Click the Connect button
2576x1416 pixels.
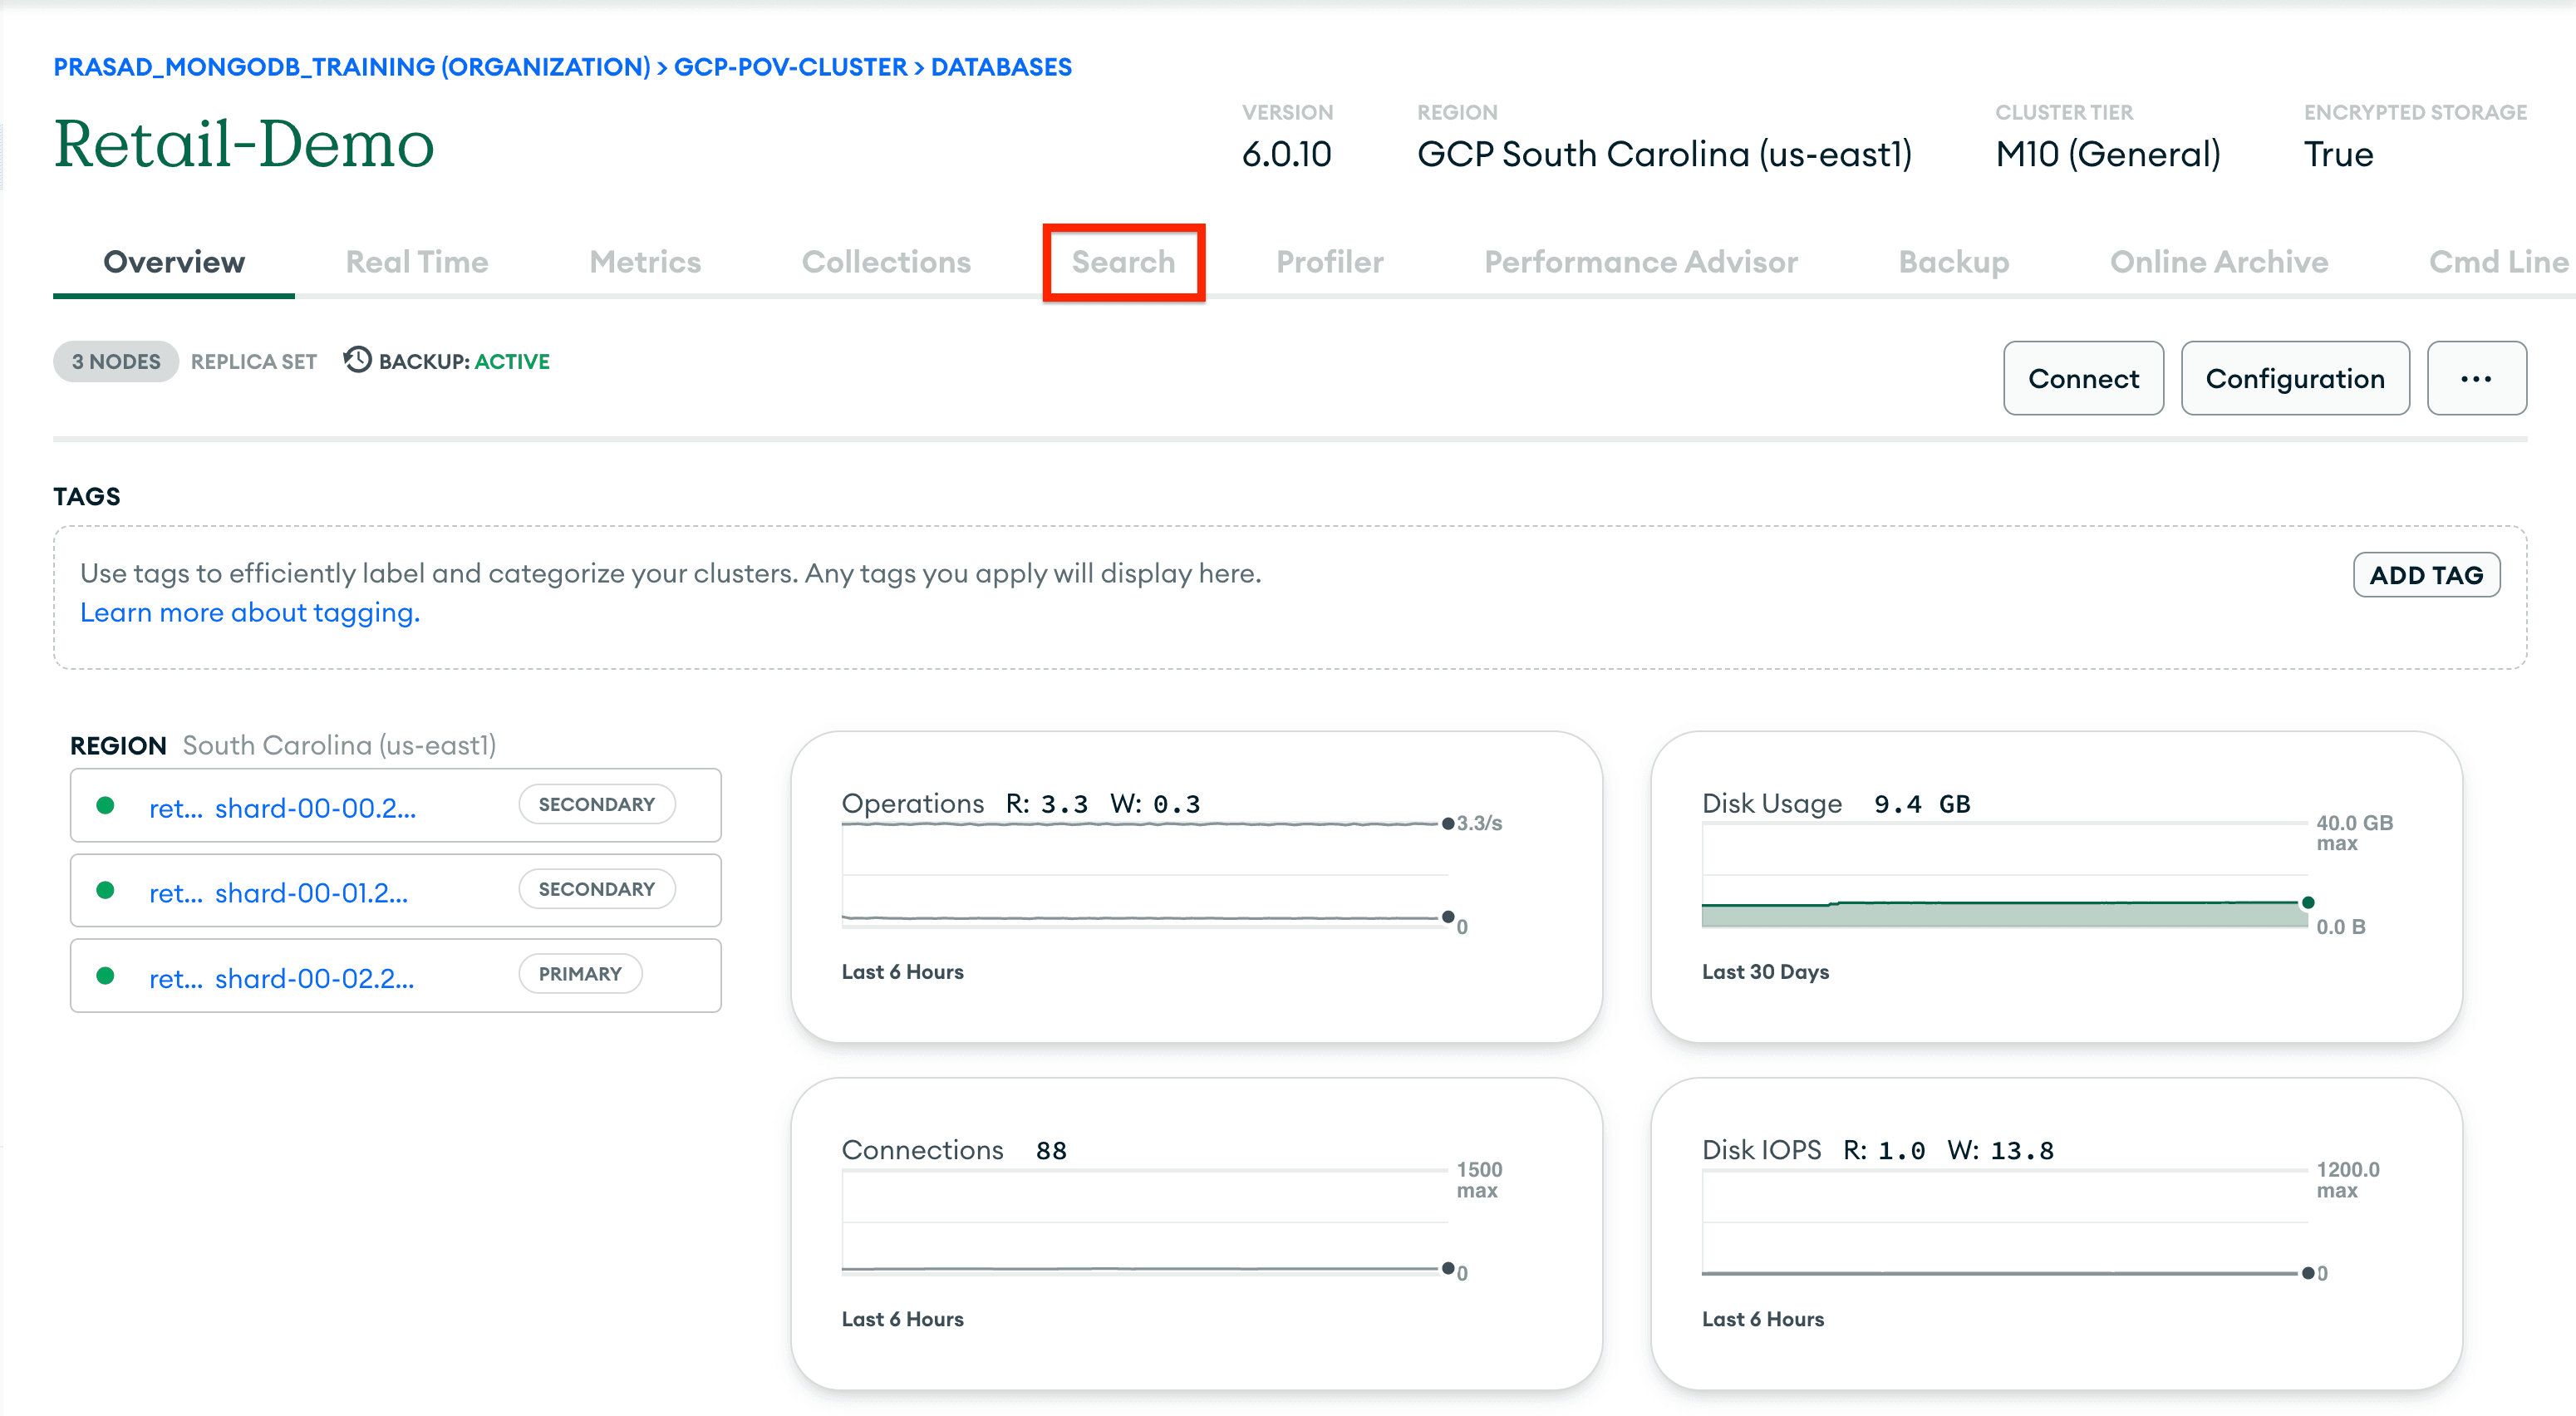[2083, 379]
